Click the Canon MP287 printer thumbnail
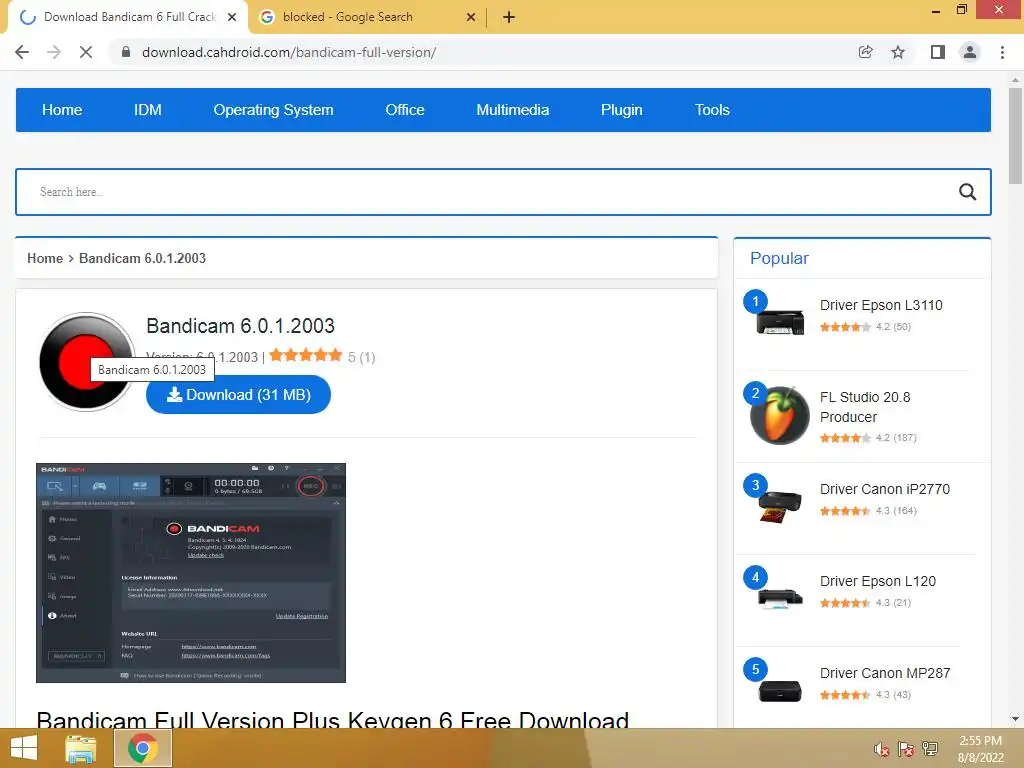This screenshot has height=768, width=1024. pyautogui.click(x=780, y=690)
